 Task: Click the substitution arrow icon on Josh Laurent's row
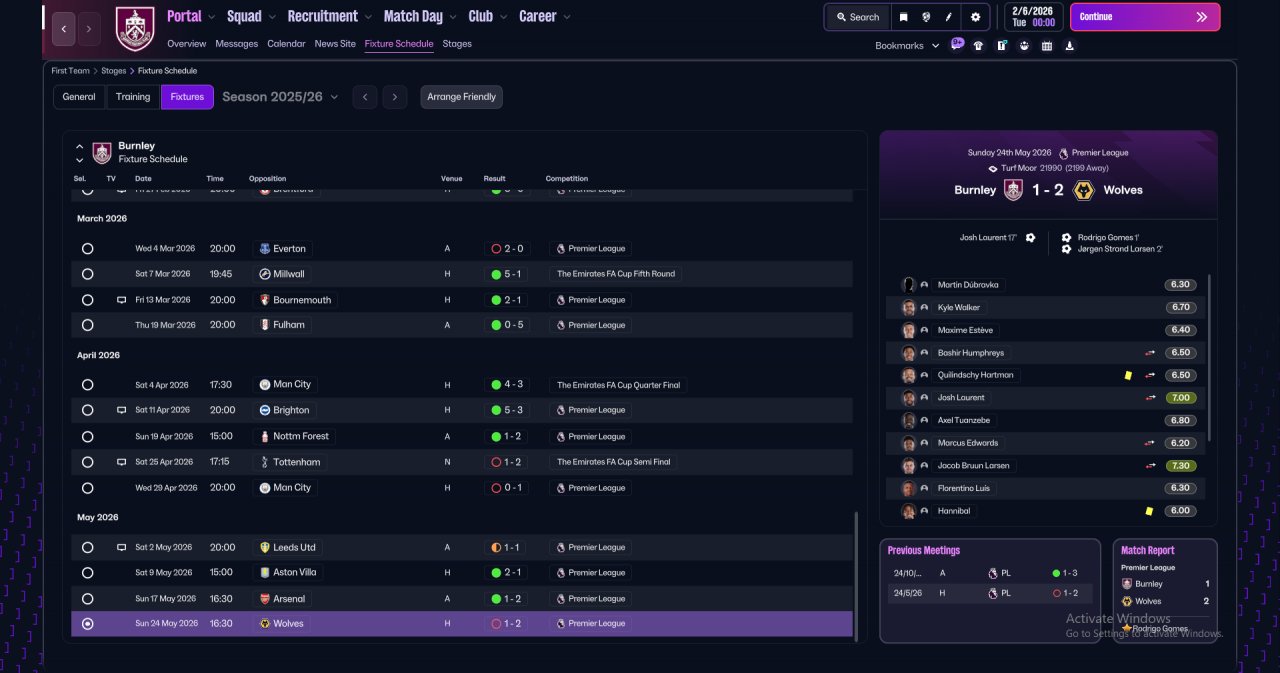1150,398
